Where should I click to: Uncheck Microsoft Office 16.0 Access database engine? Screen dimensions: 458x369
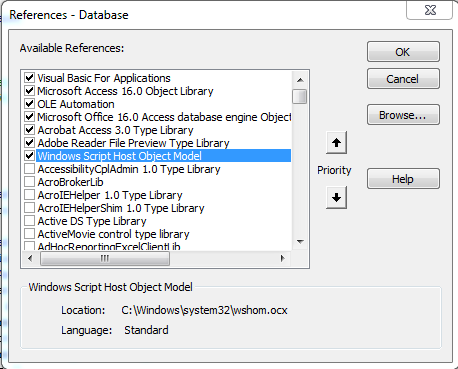29,117
